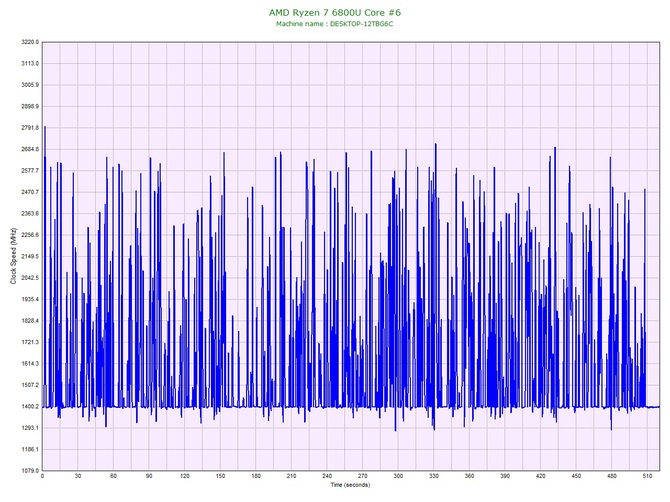The width and height of the screenshot is (670, 502).
Task: Select the y-axis value 2363.6
Action: [x=30, y=213]
